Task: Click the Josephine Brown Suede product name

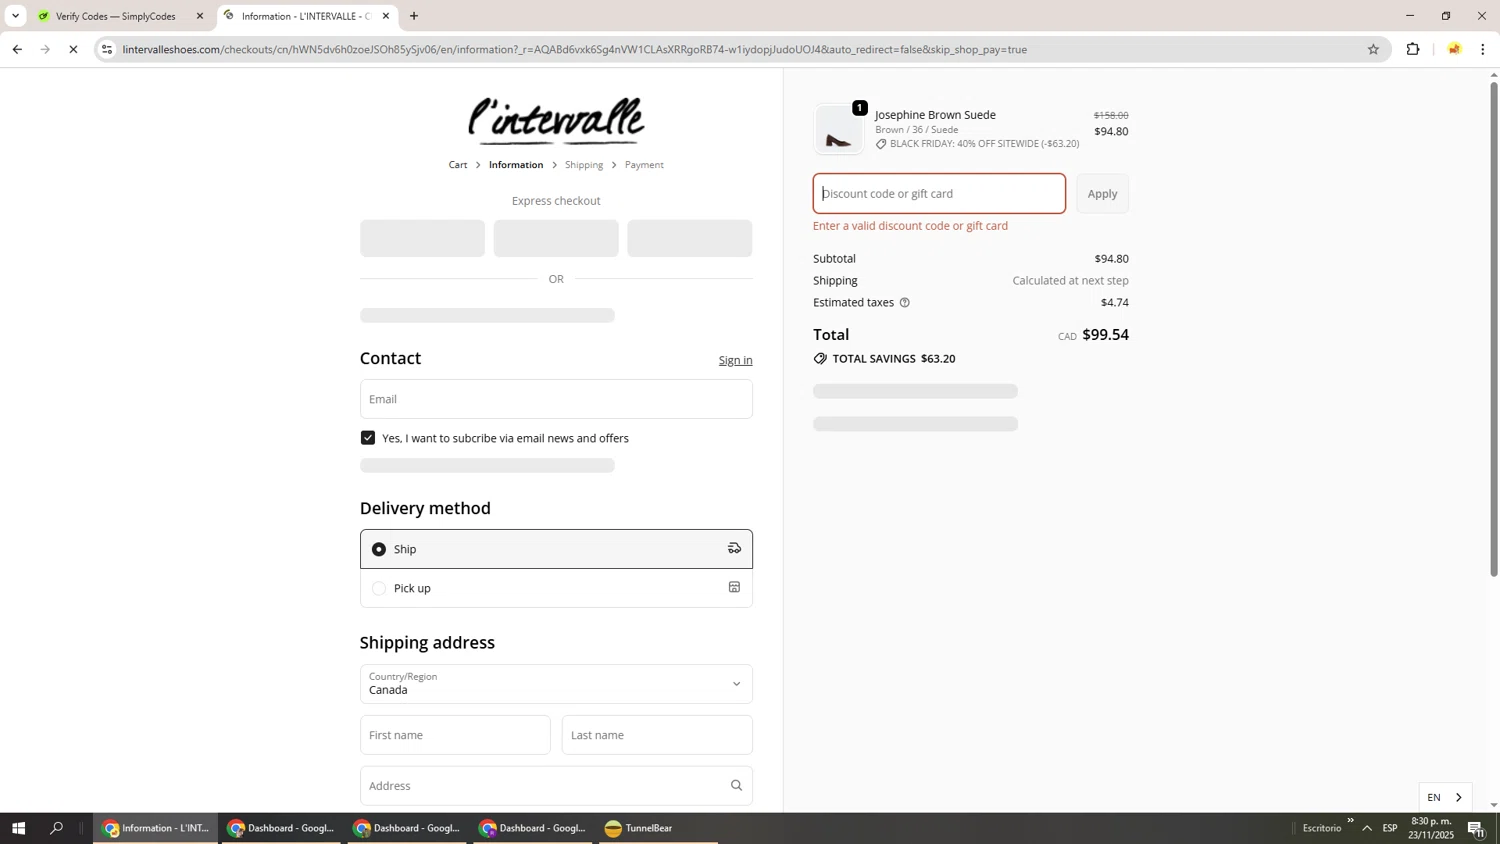Action: click(x=935, y=115)
